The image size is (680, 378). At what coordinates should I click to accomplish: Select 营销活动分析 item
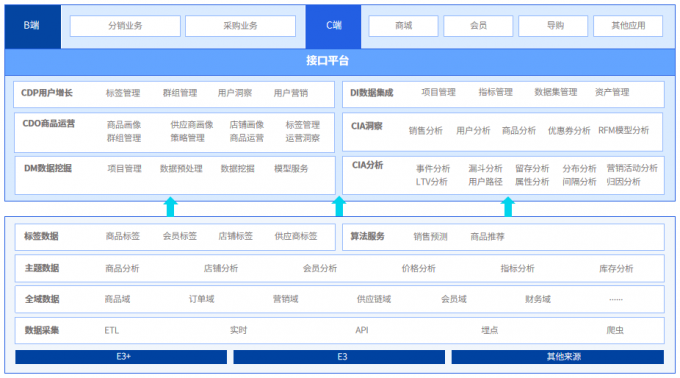632,168
